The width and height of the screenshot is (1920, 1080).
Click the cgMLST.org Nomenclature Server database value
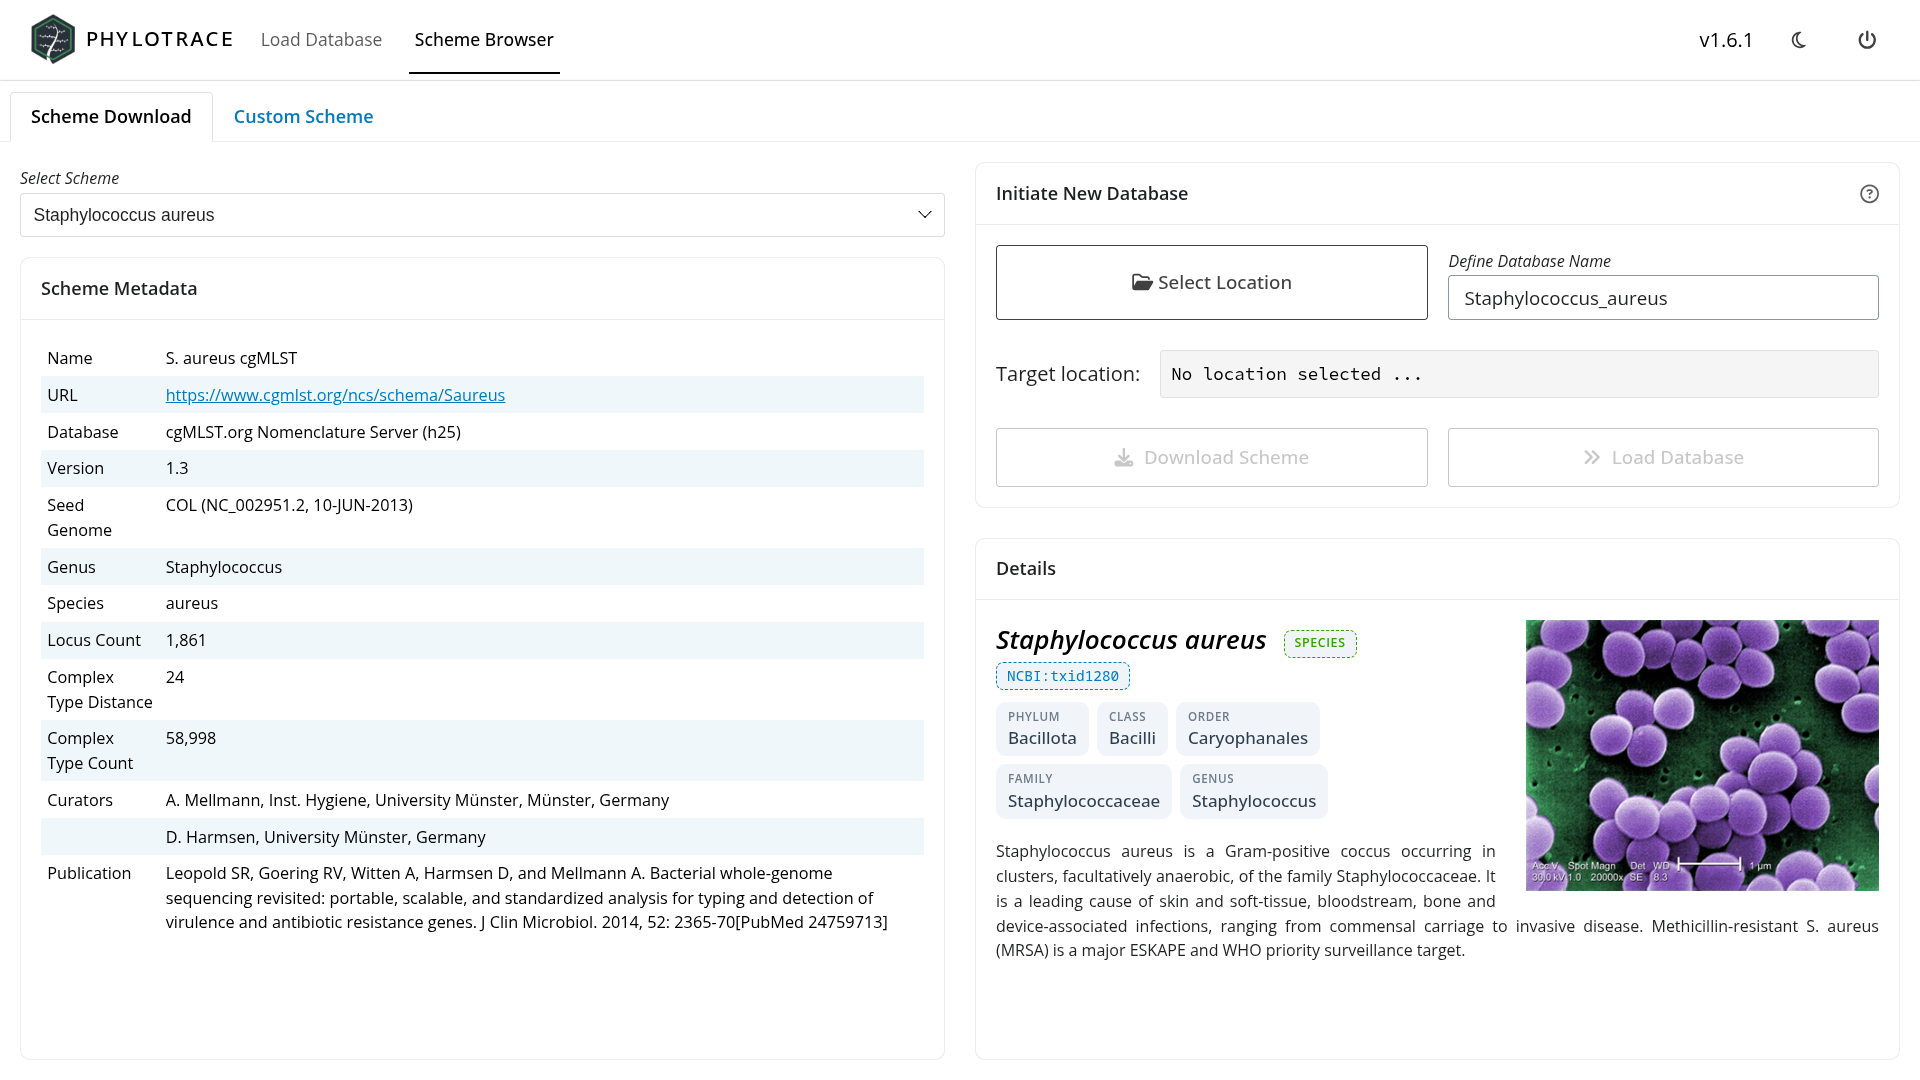[313, 432]
